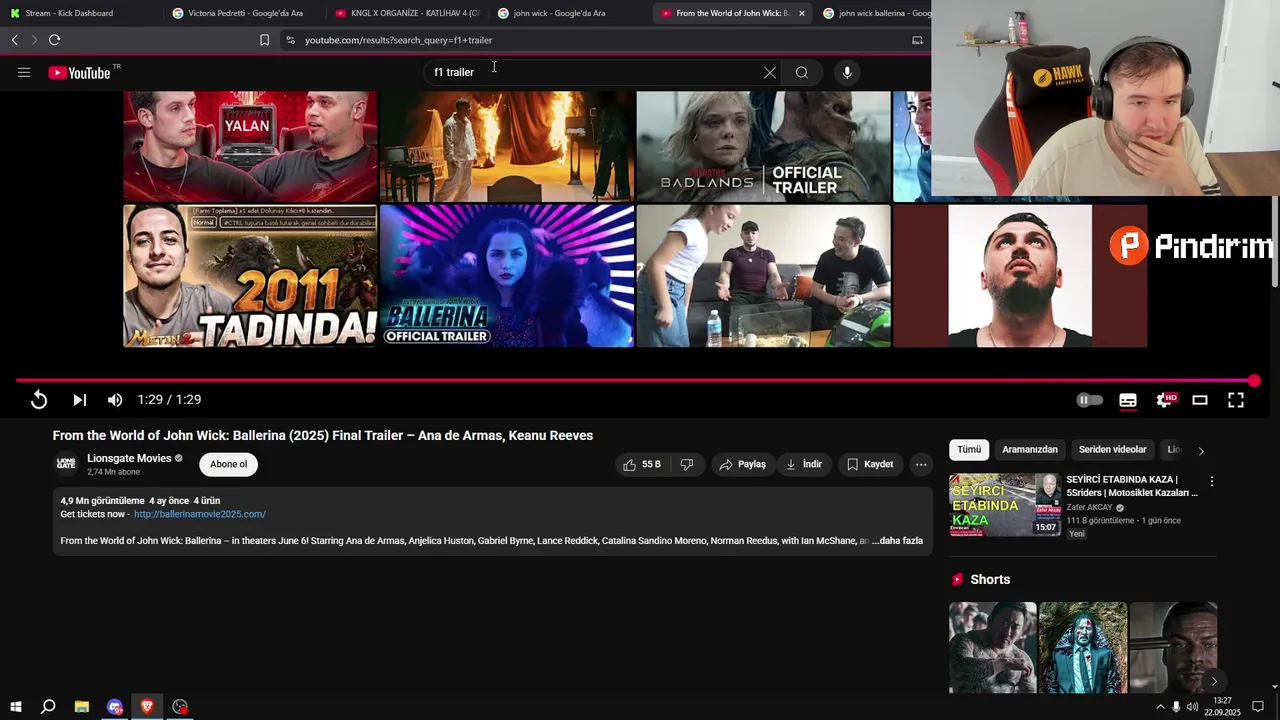Viewport: 1280px width, 720px height.
Task: Expand description with ...daha fazla
Action: pyautogui.click(x=897, y=541)
